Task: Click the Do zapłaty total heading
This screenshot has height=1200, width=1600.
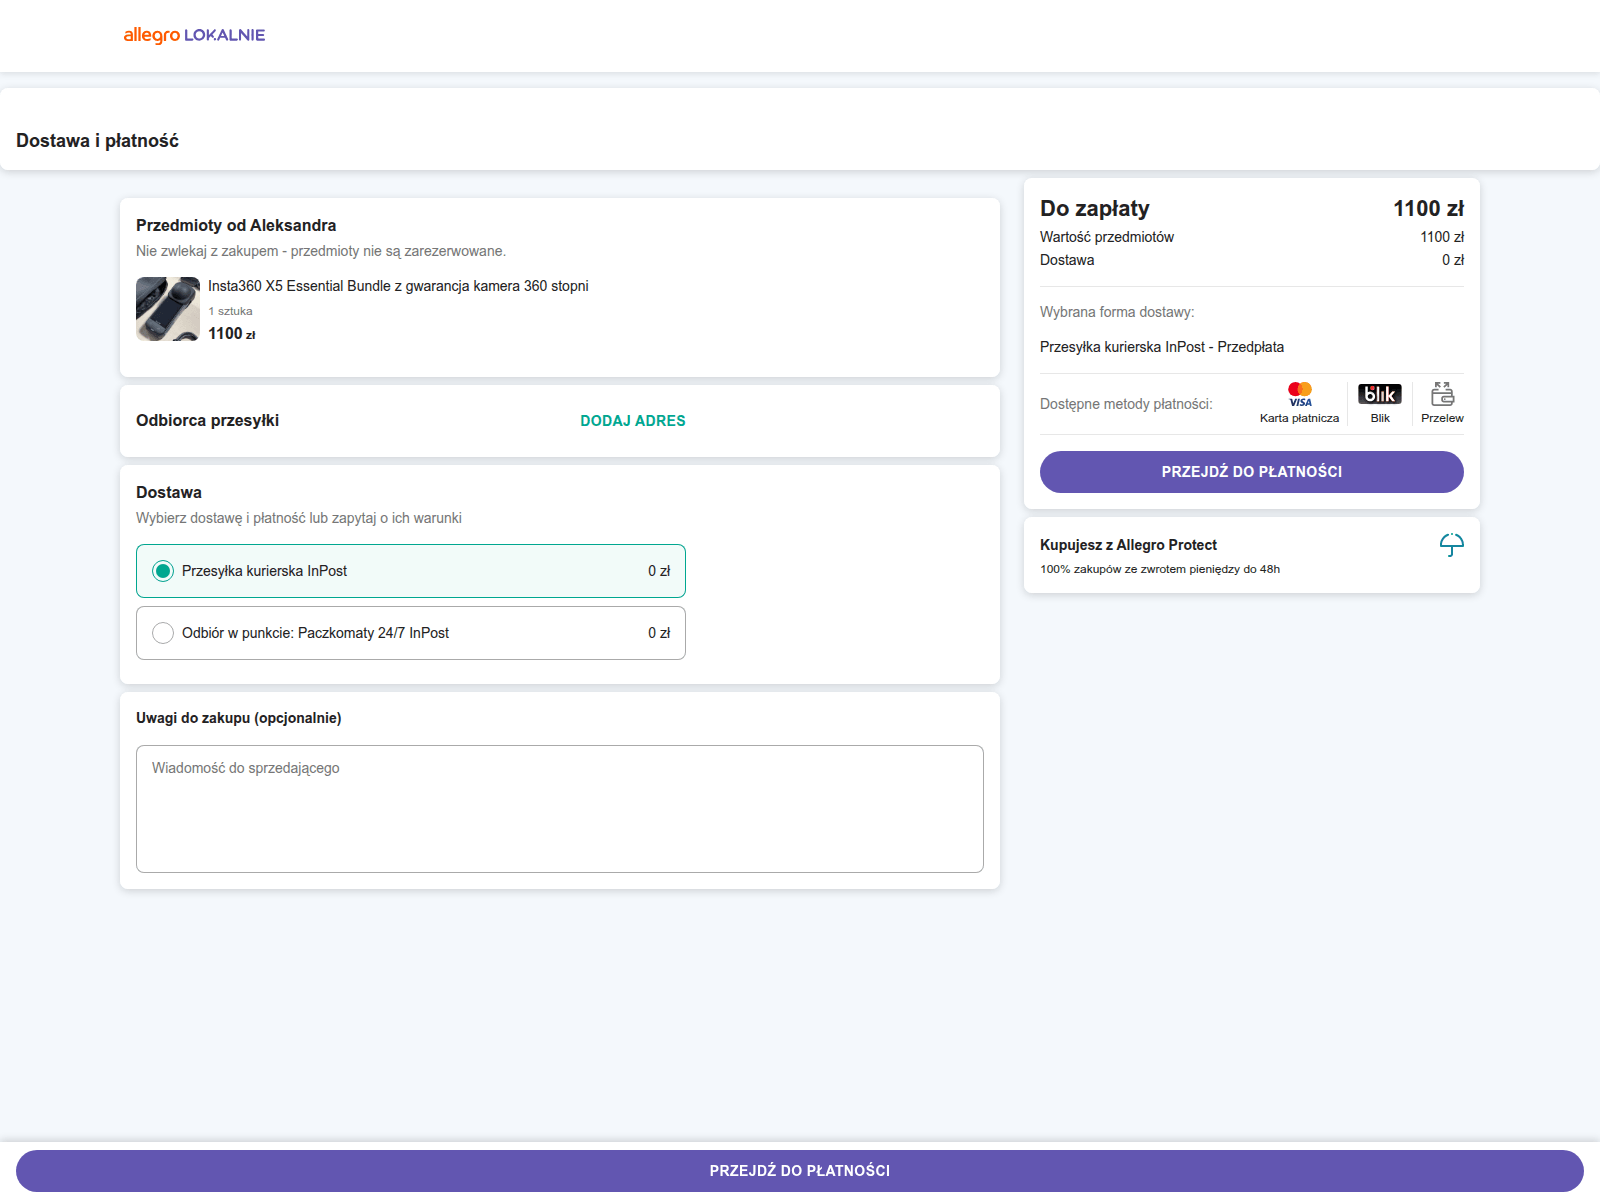Action: [x=1095, y=209]
